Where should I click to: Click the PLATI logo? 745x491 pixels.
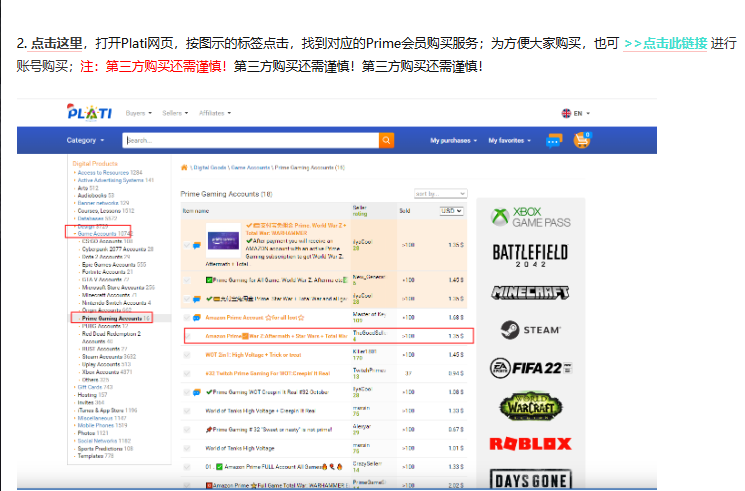[89, 112]
